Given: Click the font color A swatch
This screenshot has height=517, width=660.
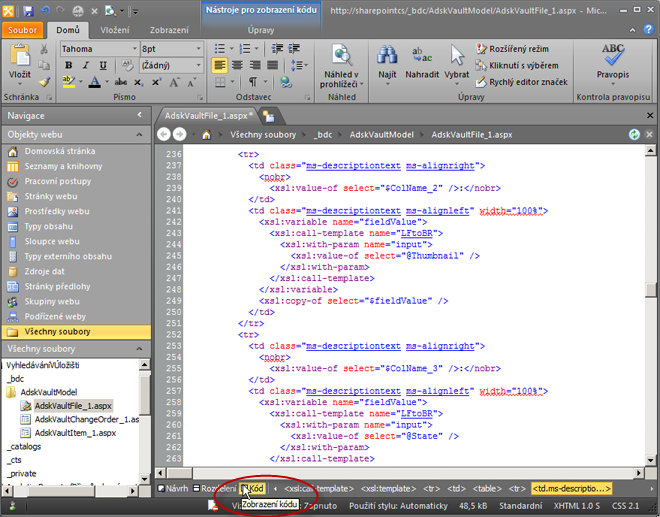Looking at the screenshot, I should pyautogui.click(x=95, y=82).
